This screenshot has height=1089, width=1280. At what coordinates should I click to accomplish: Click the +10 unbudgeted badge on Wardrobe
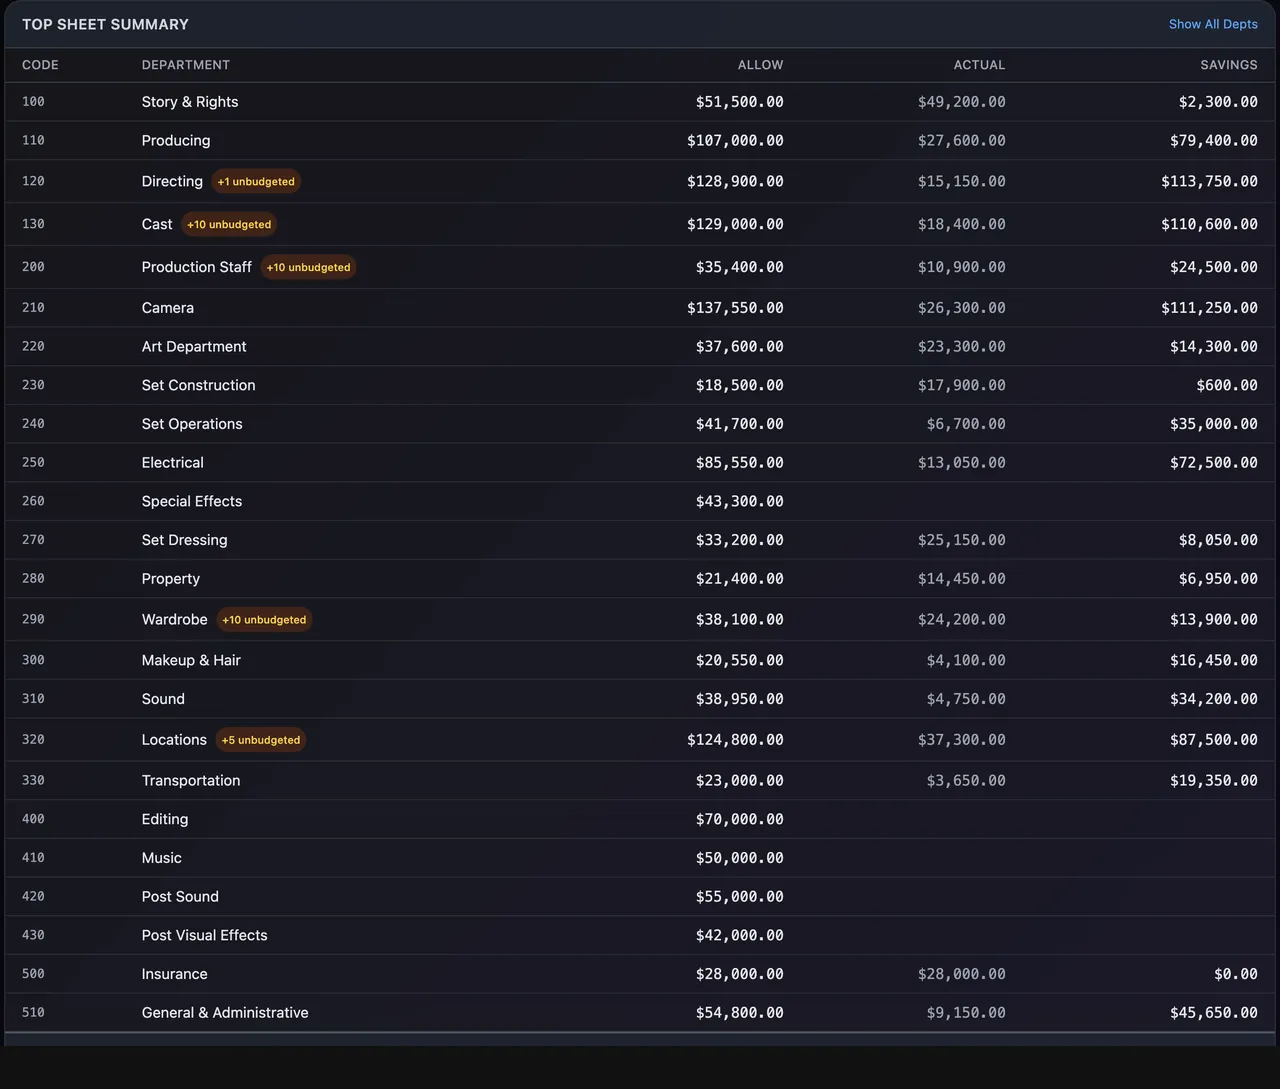pos(264,620)
